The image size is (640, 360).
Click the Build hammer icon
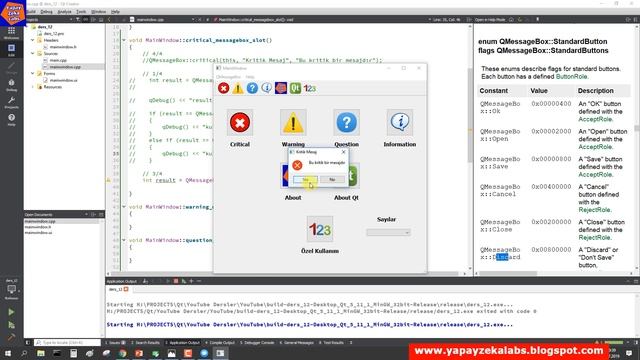click(x=11, y=338)
